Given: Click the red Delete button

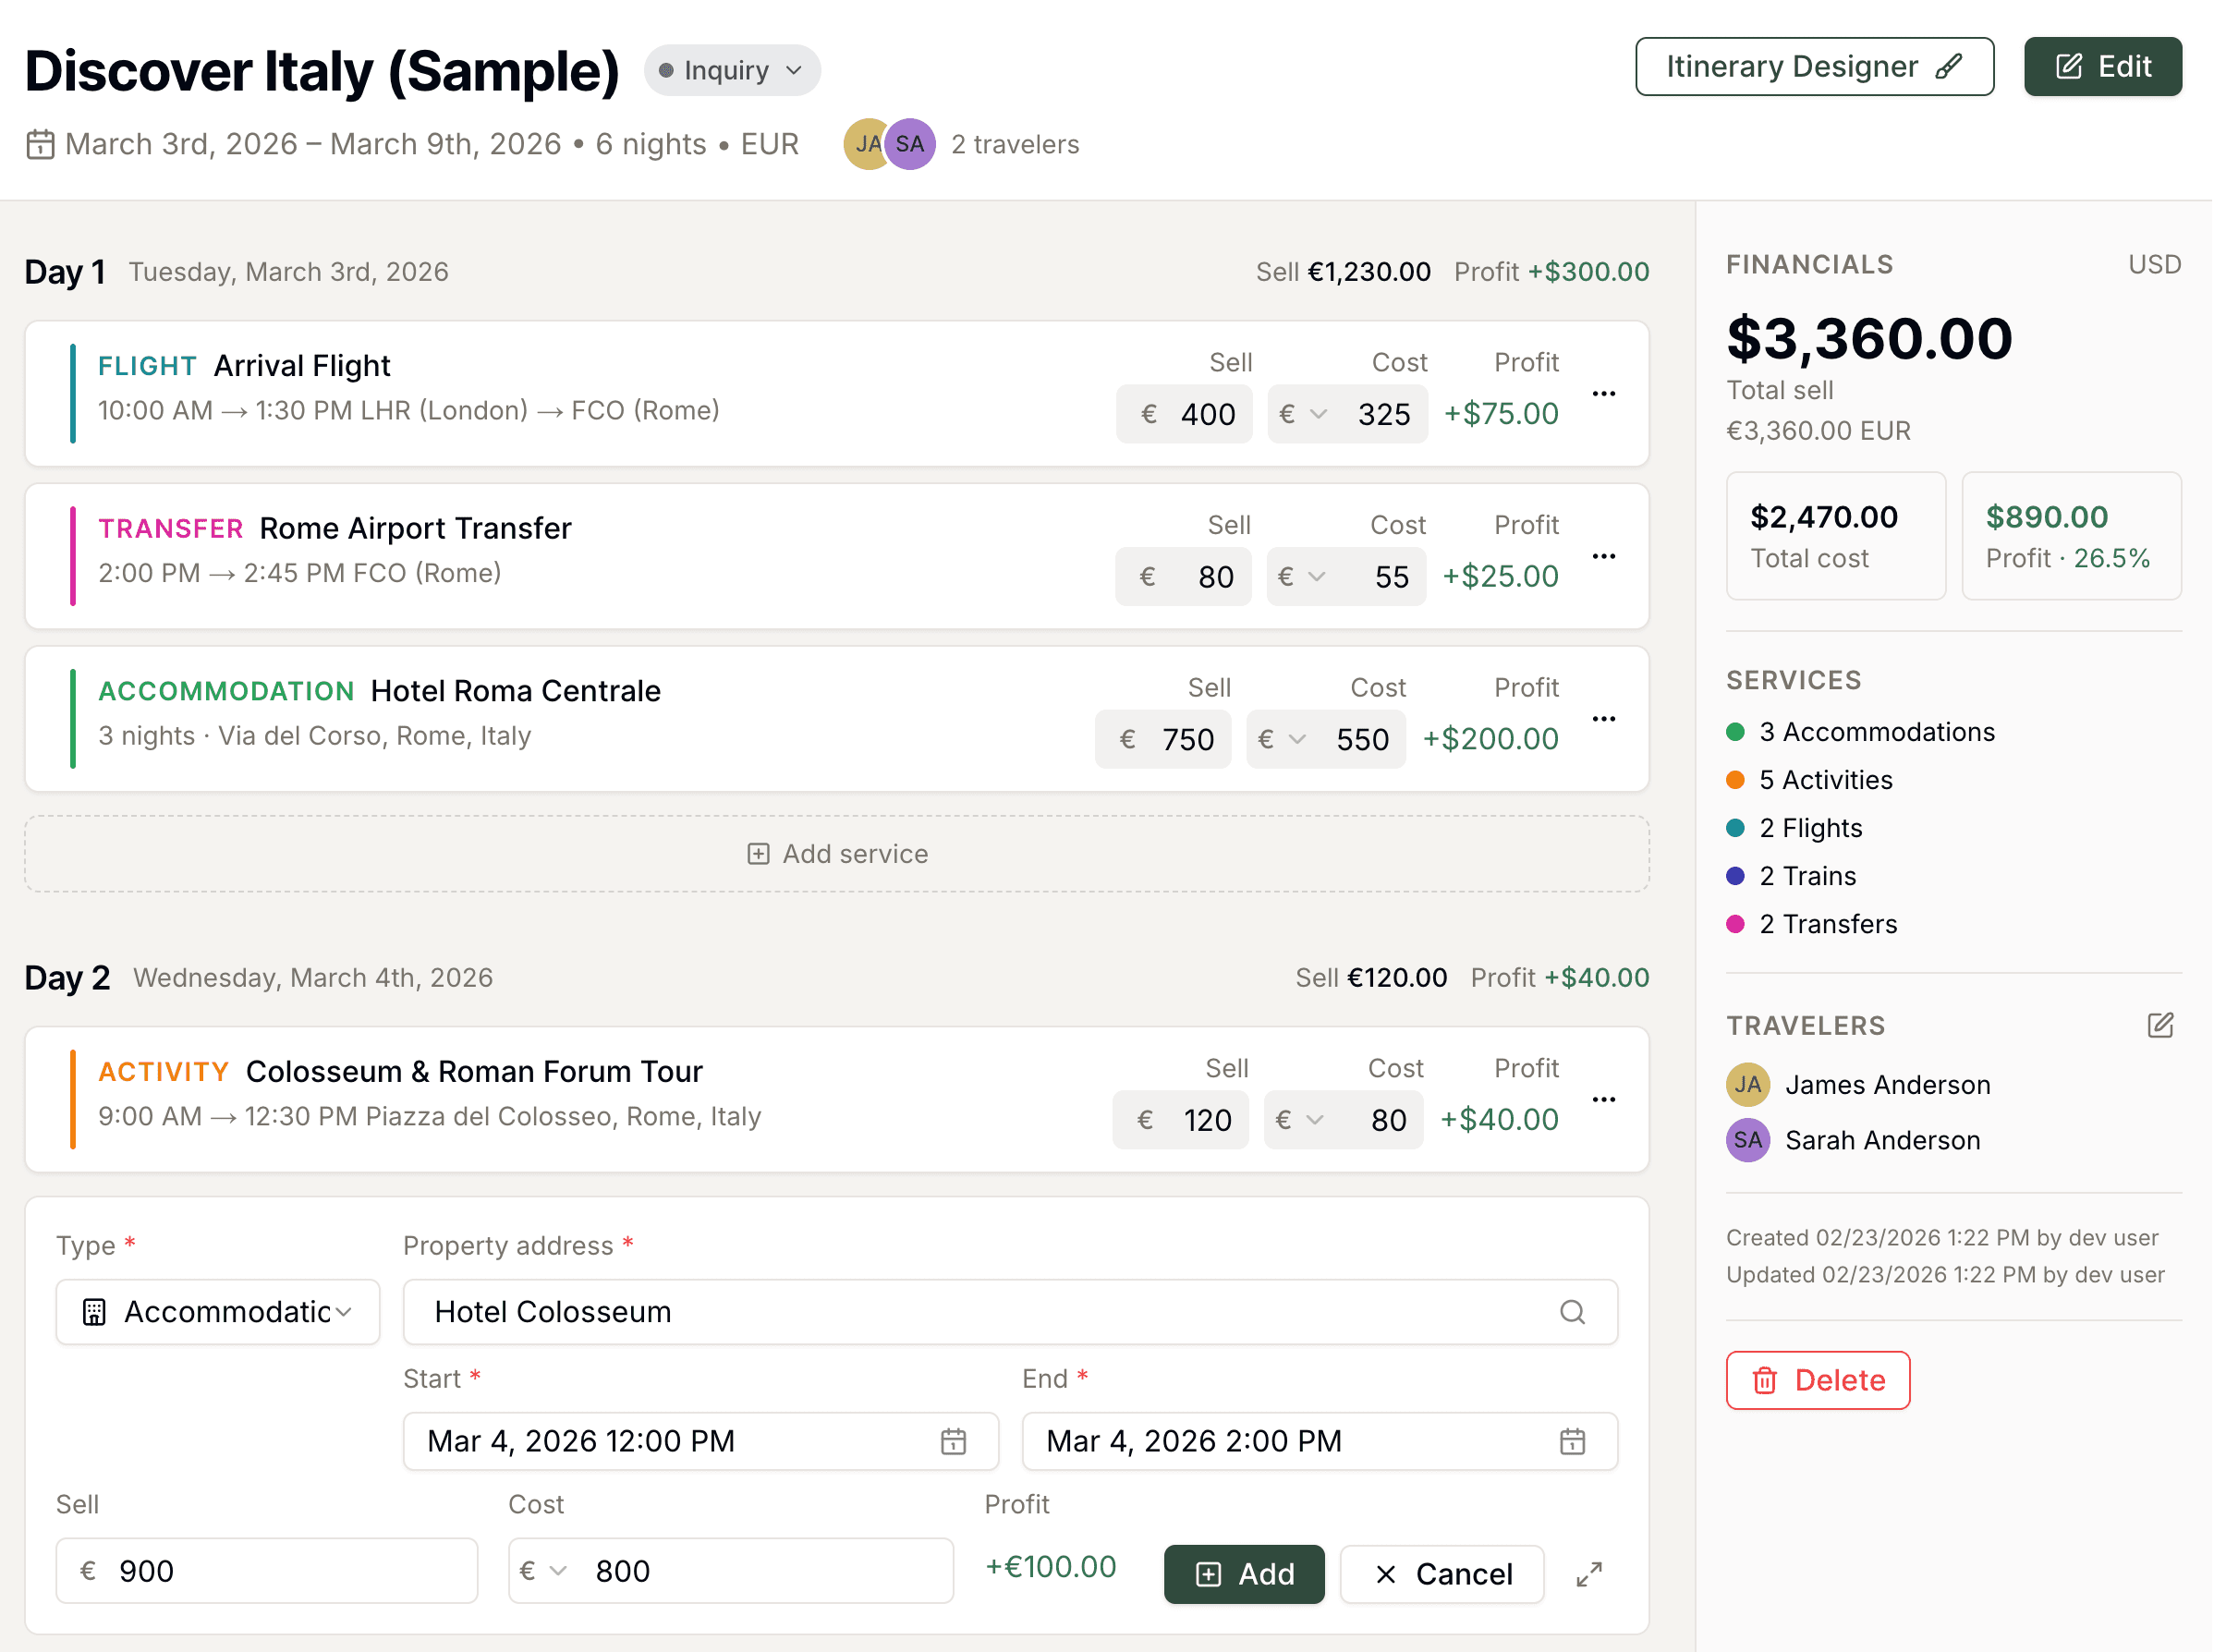Looking at the screenshot, I should coord(1817,1380).
